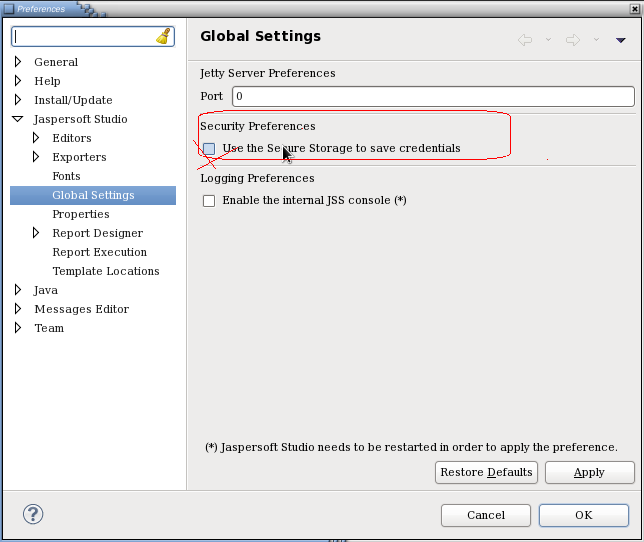
Task: Clear the filter text with the broom icon
Action: point(163,36)
